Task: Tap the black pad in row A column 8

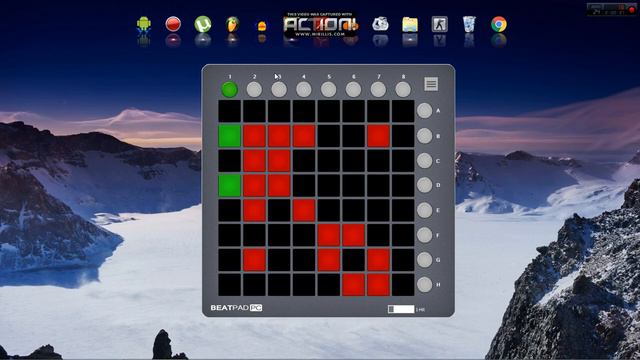Action: pyautogui.click(x=403, y=111)
